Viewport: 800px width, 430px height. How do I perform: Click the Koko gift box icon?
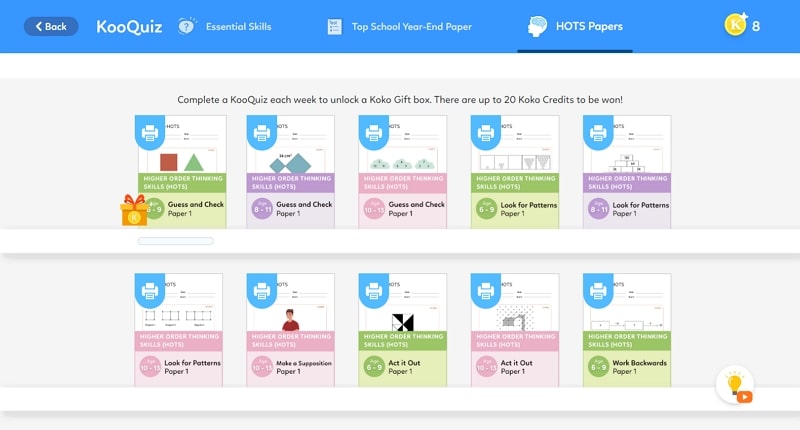(x=133, y=211)
